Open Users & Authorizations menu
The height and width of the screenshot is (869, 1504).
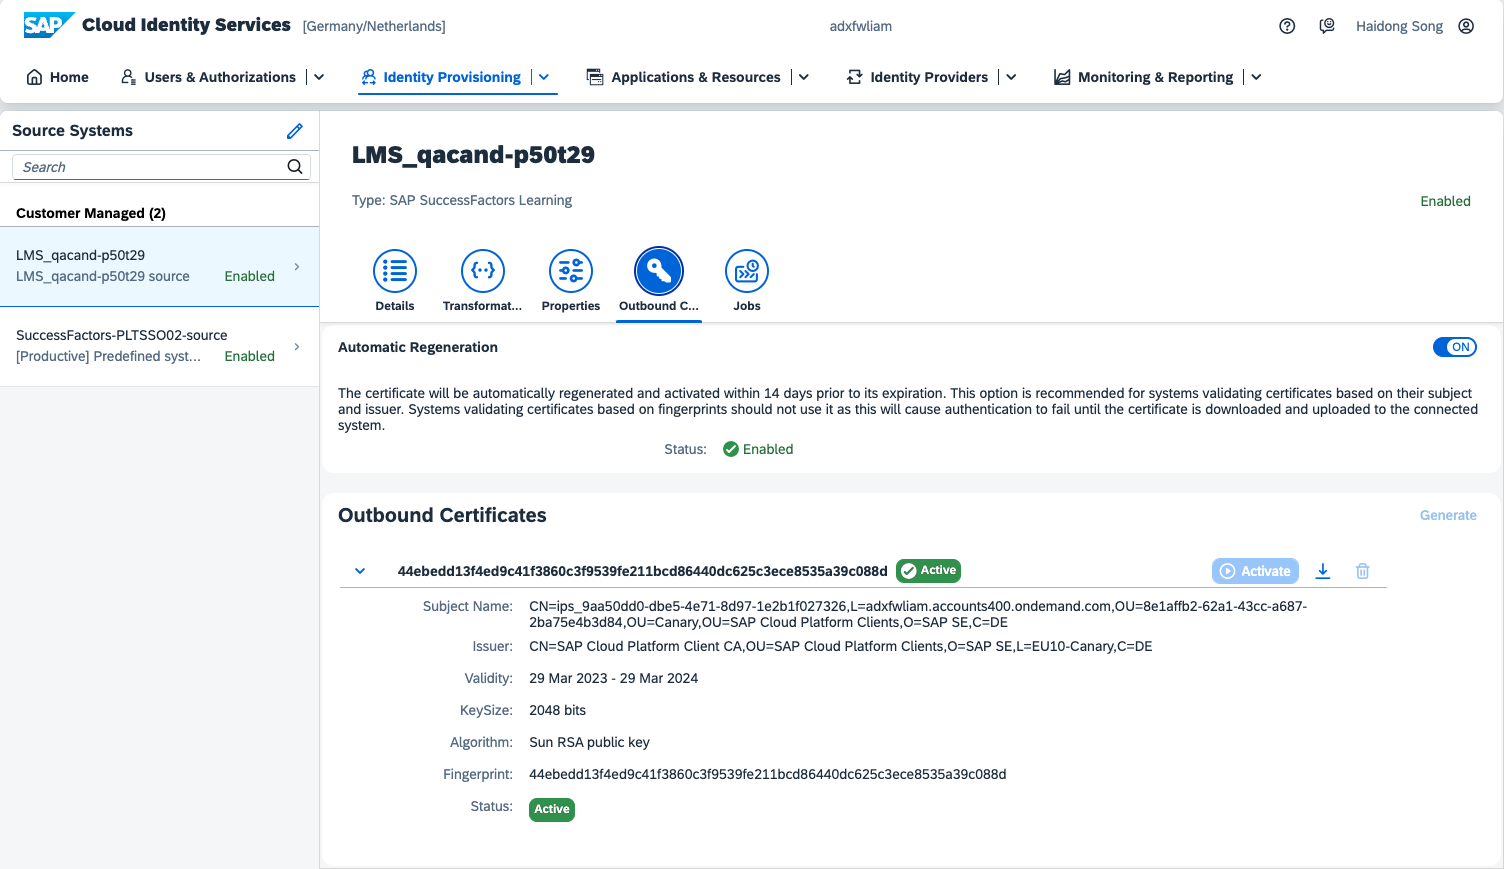(x=220, y=77)
